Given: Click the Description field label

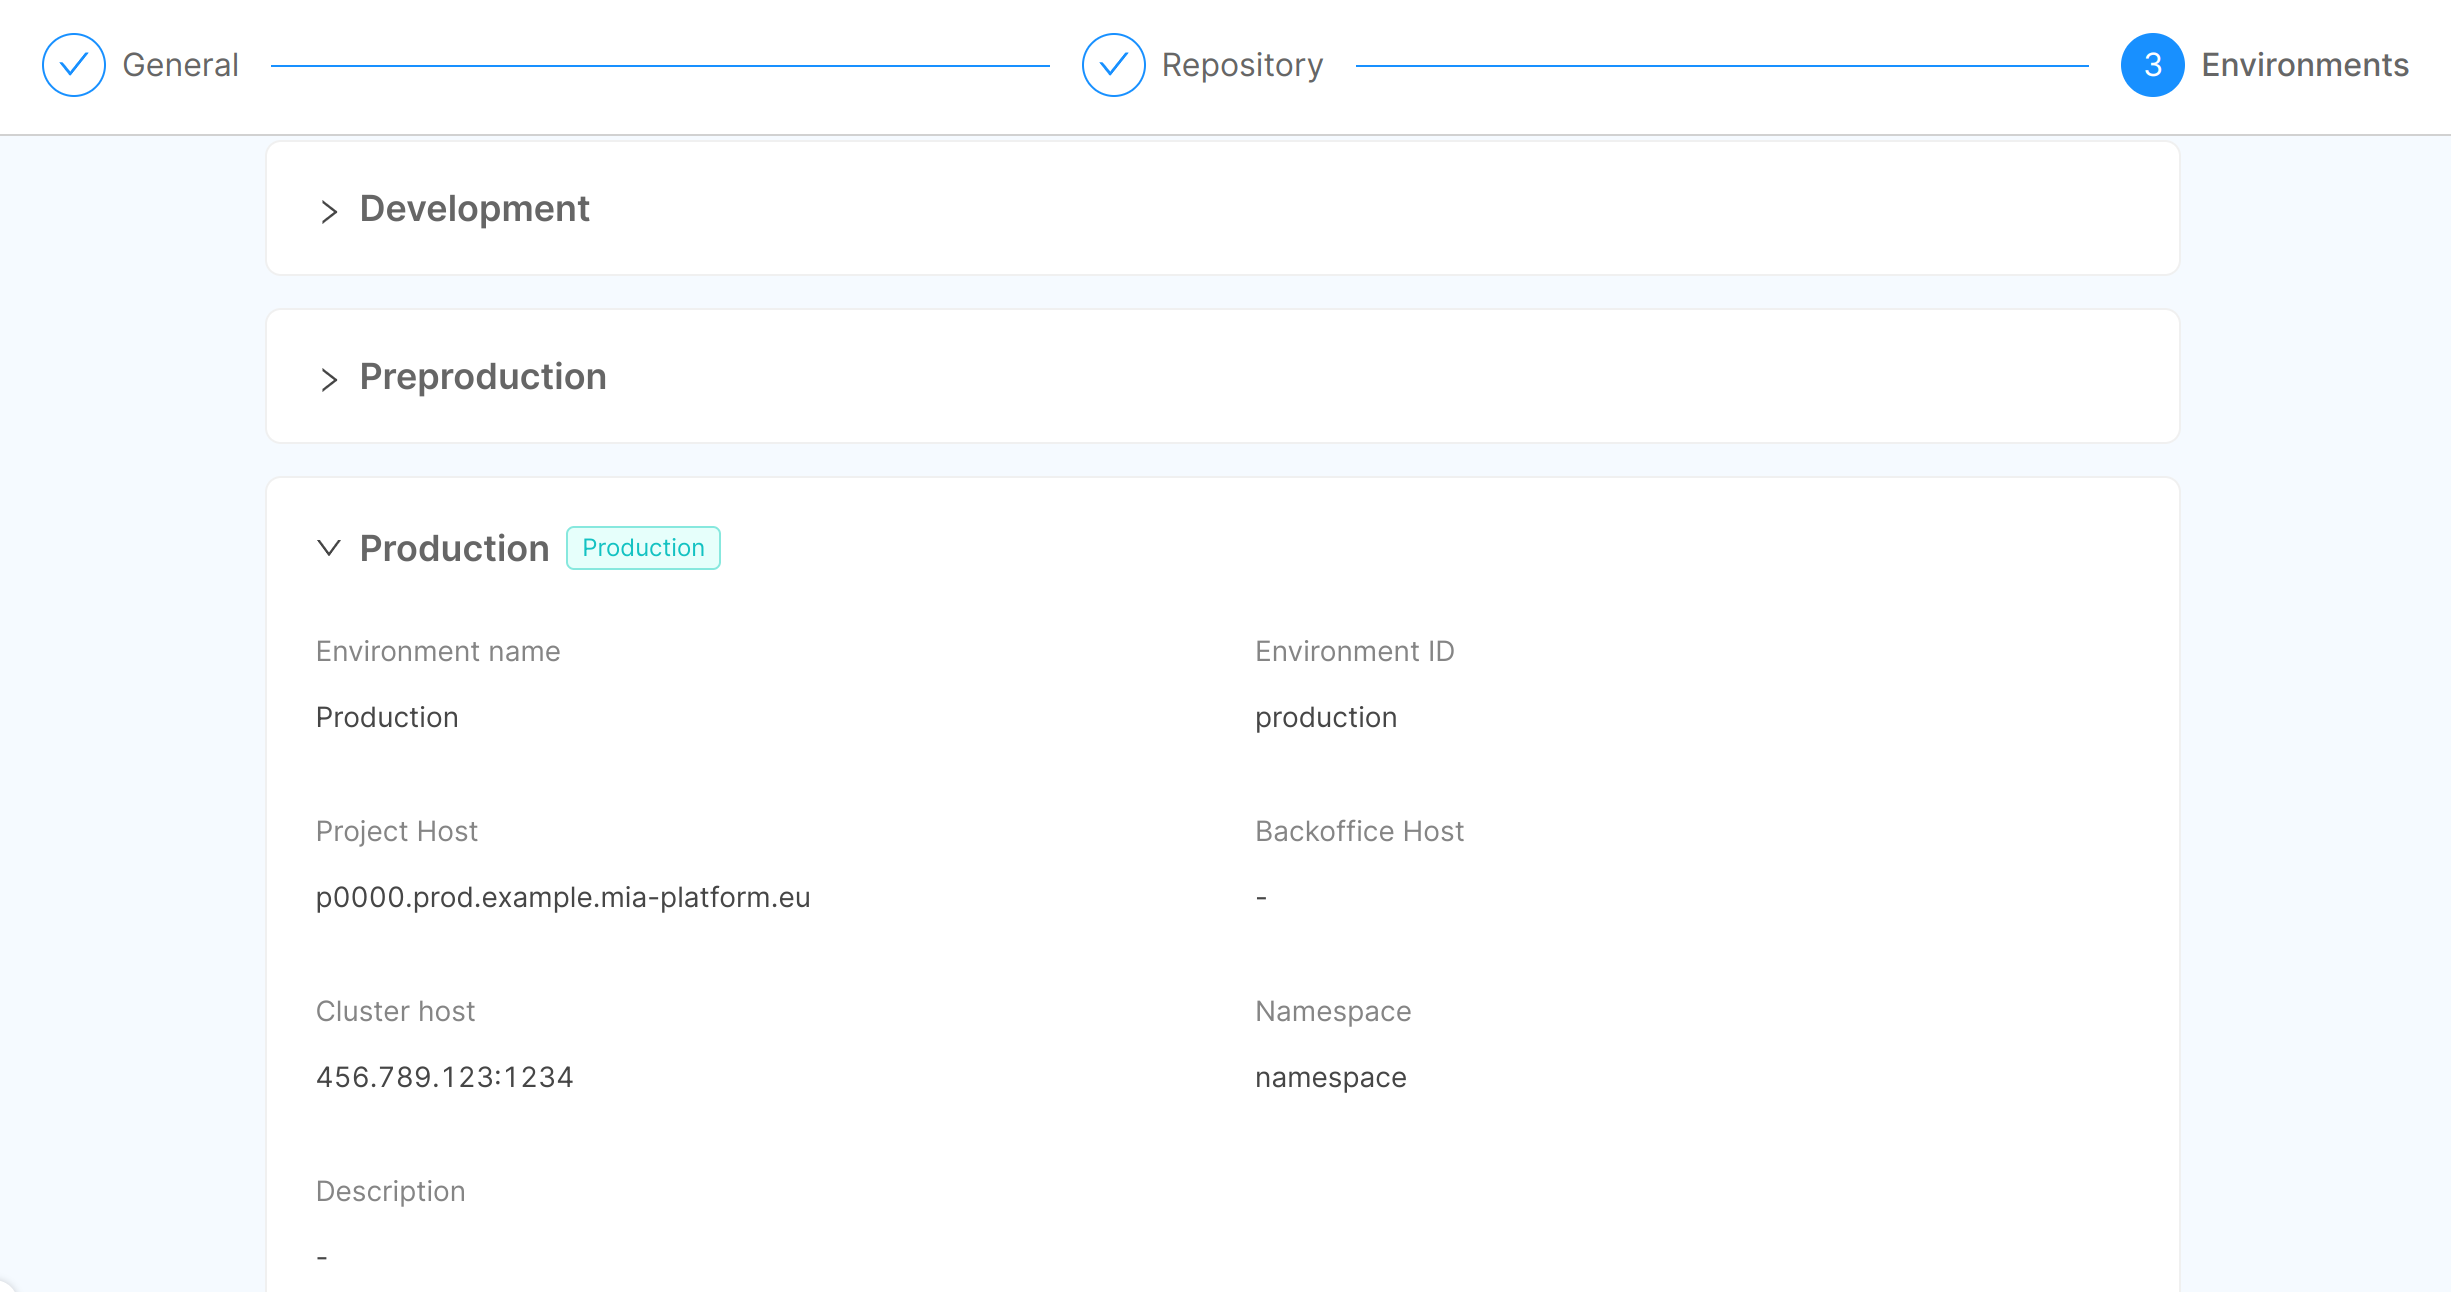Looking at the screenshot, I should coord(390,1191).
